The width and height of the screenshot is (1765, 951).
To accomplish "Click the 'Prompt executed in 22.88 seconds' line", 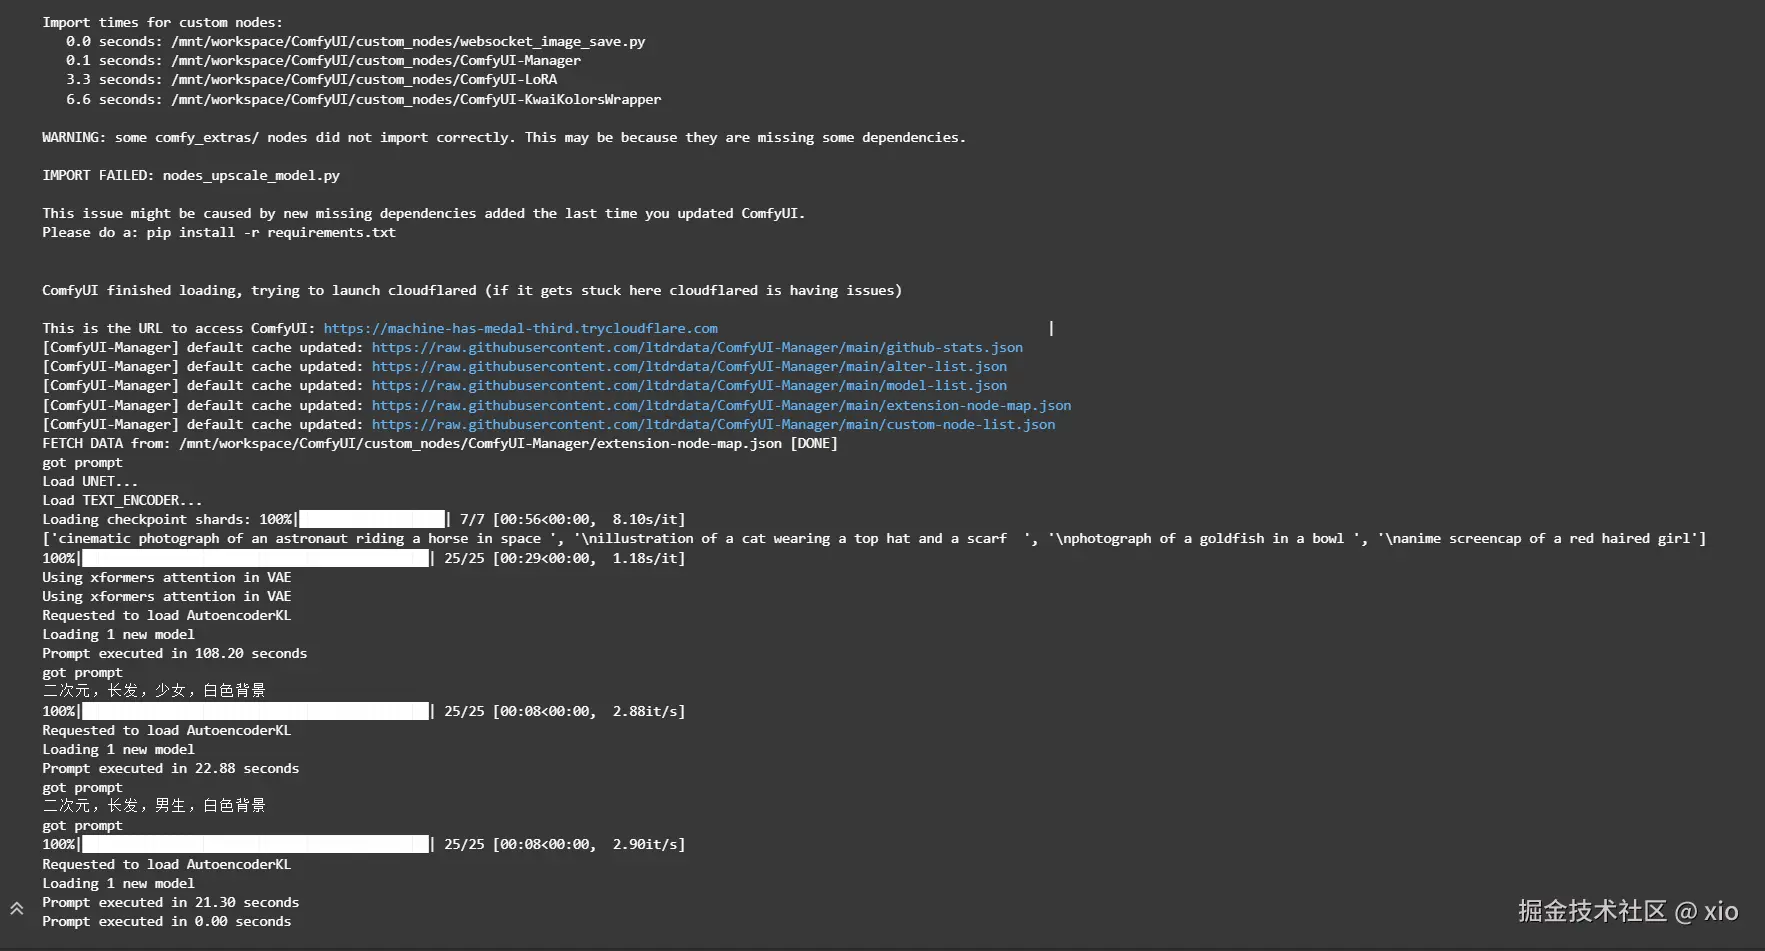I will (171, 768).
